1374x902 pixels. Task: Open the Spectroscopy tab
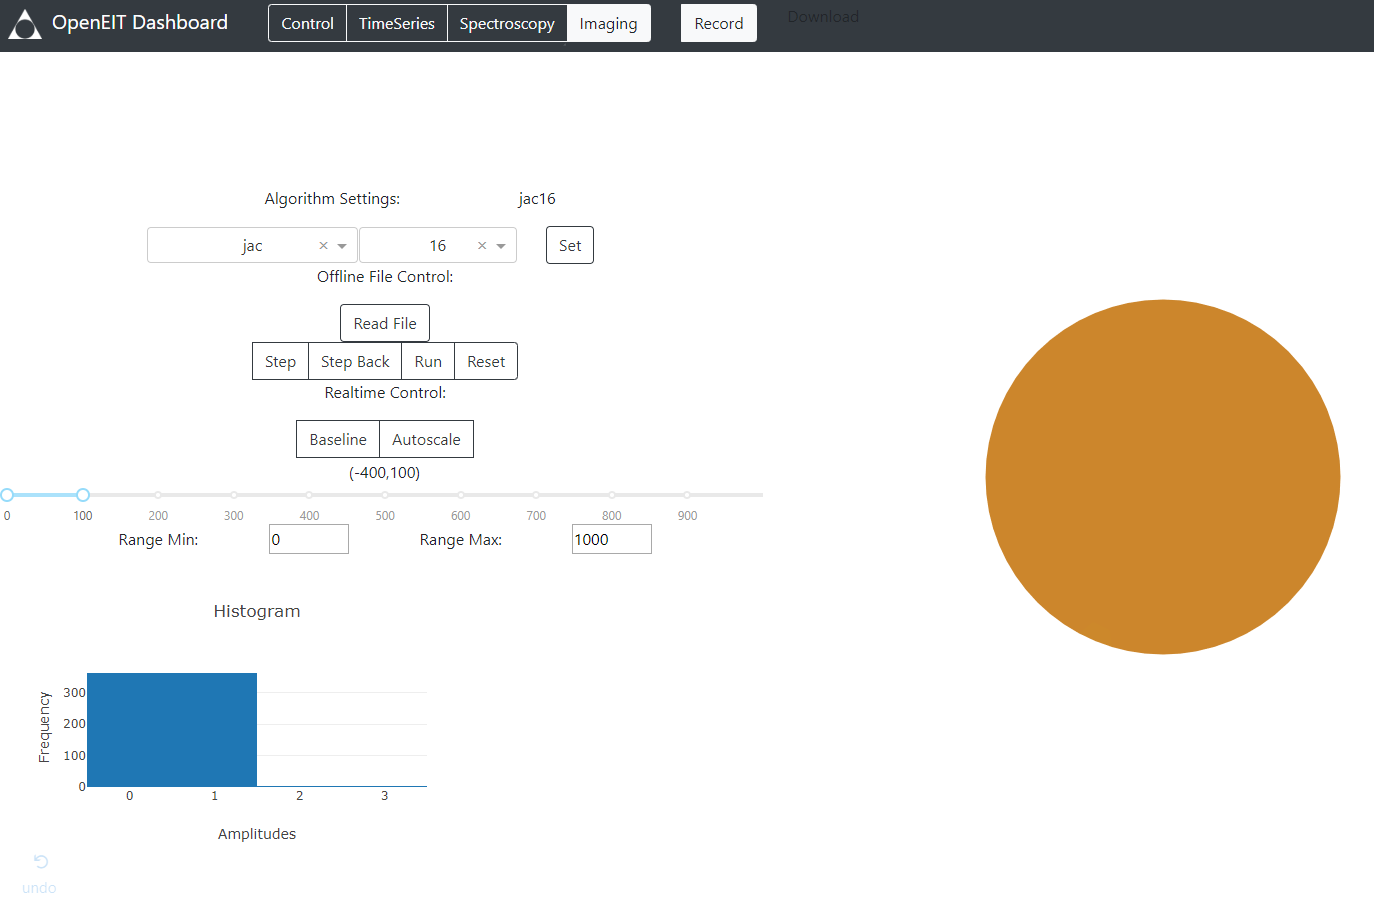point(507,22)
